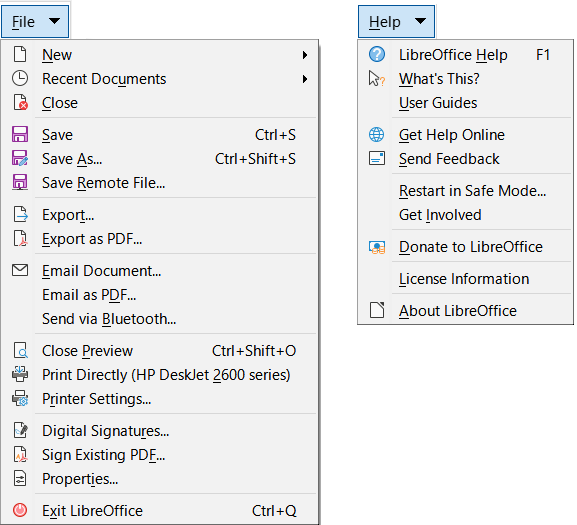Open Recent Documents entry
Screen dimensions: 577x525
(x=159, y=78)
